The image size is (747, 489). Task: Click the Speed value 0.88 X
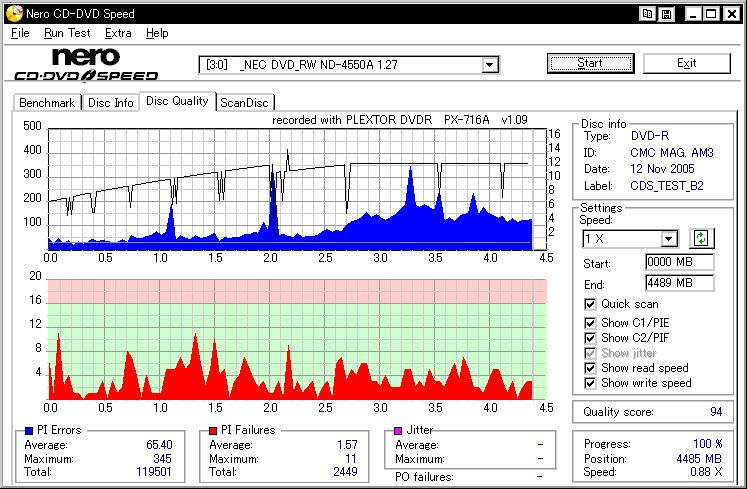point(706,472)
